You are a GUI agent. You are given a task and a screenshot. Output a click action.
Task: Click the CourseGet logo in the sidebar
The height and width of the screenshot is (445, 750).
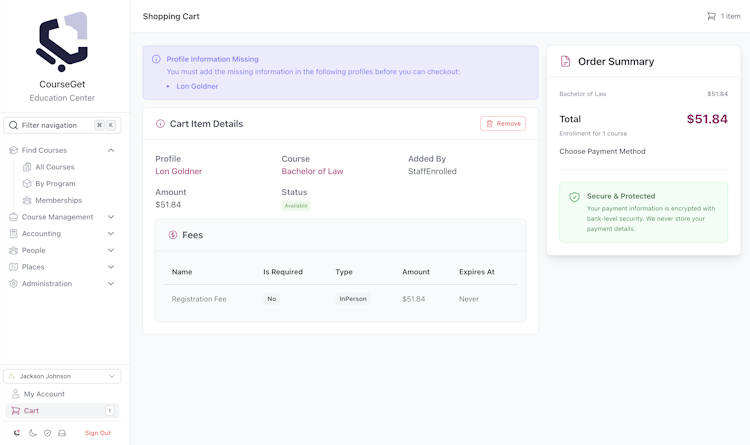(x=62, y=42)
